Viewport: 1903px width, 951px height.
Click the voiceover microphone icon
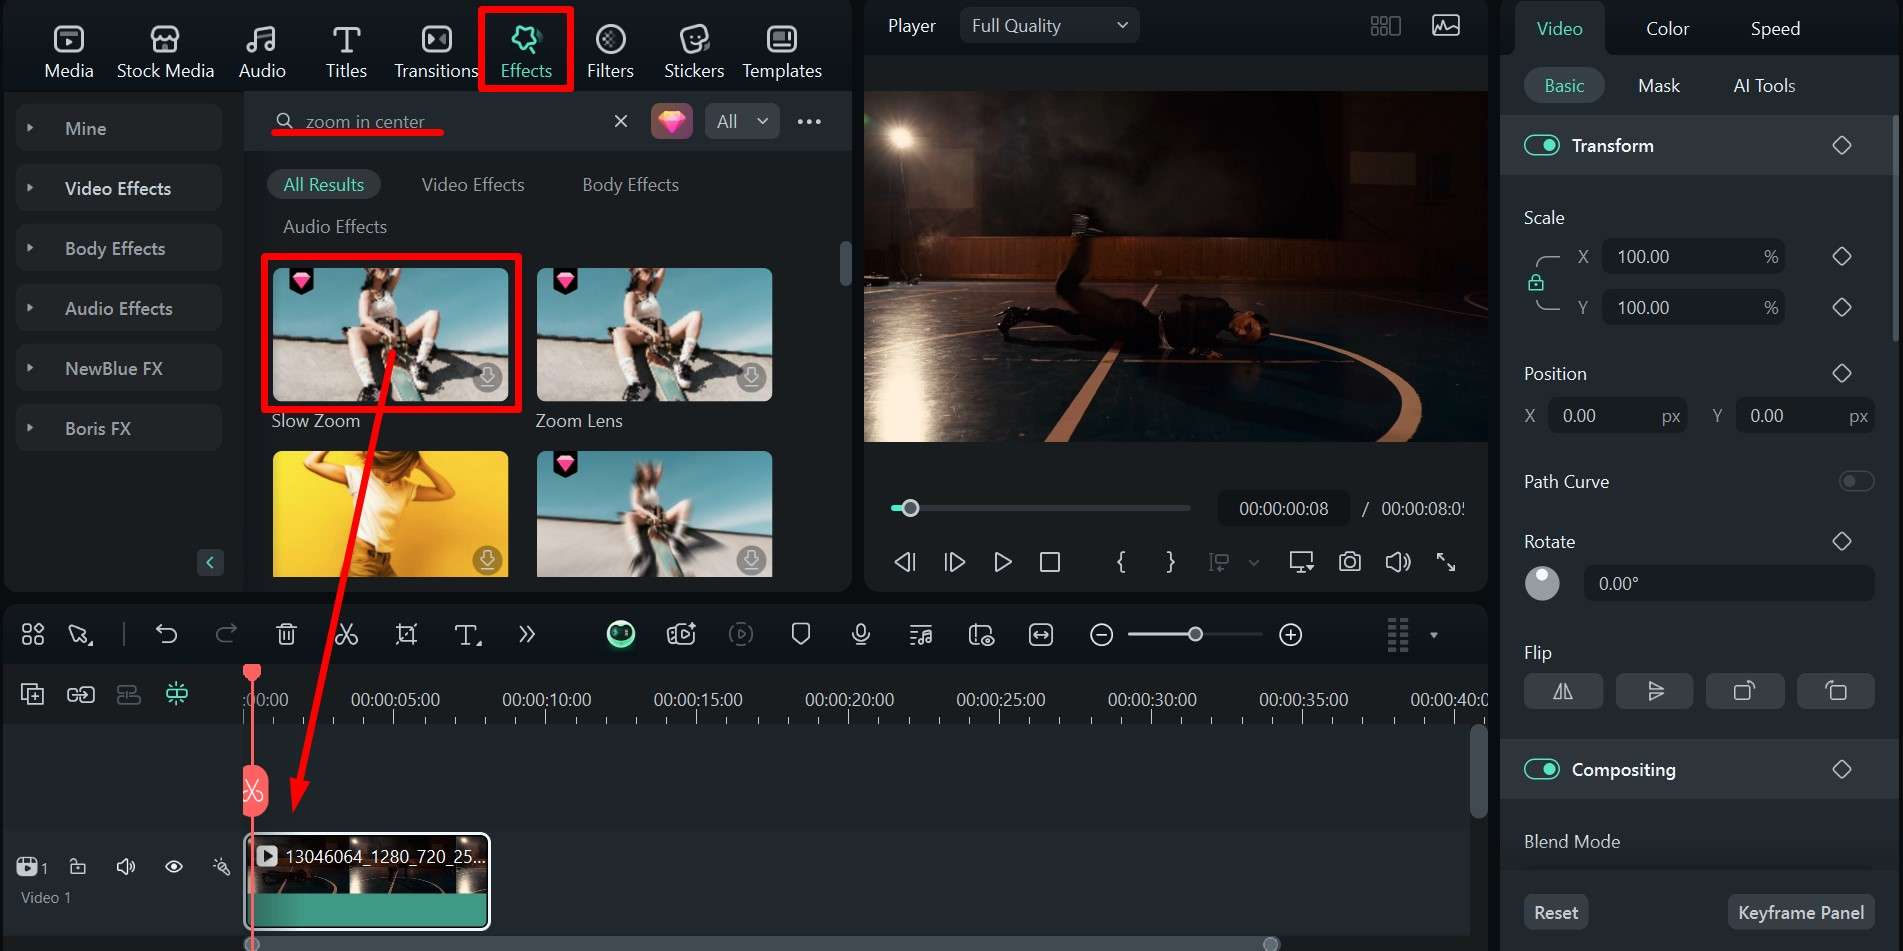pos(860,635)
